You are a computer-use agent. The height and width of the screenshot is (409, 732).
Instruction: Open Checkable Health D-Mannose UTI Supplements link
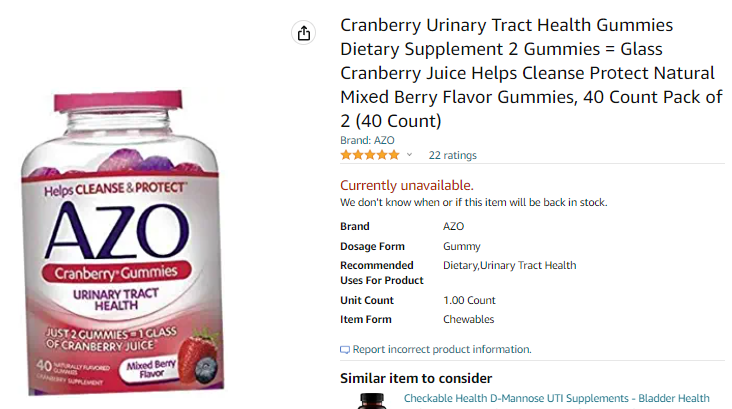(x=556, y=398)
